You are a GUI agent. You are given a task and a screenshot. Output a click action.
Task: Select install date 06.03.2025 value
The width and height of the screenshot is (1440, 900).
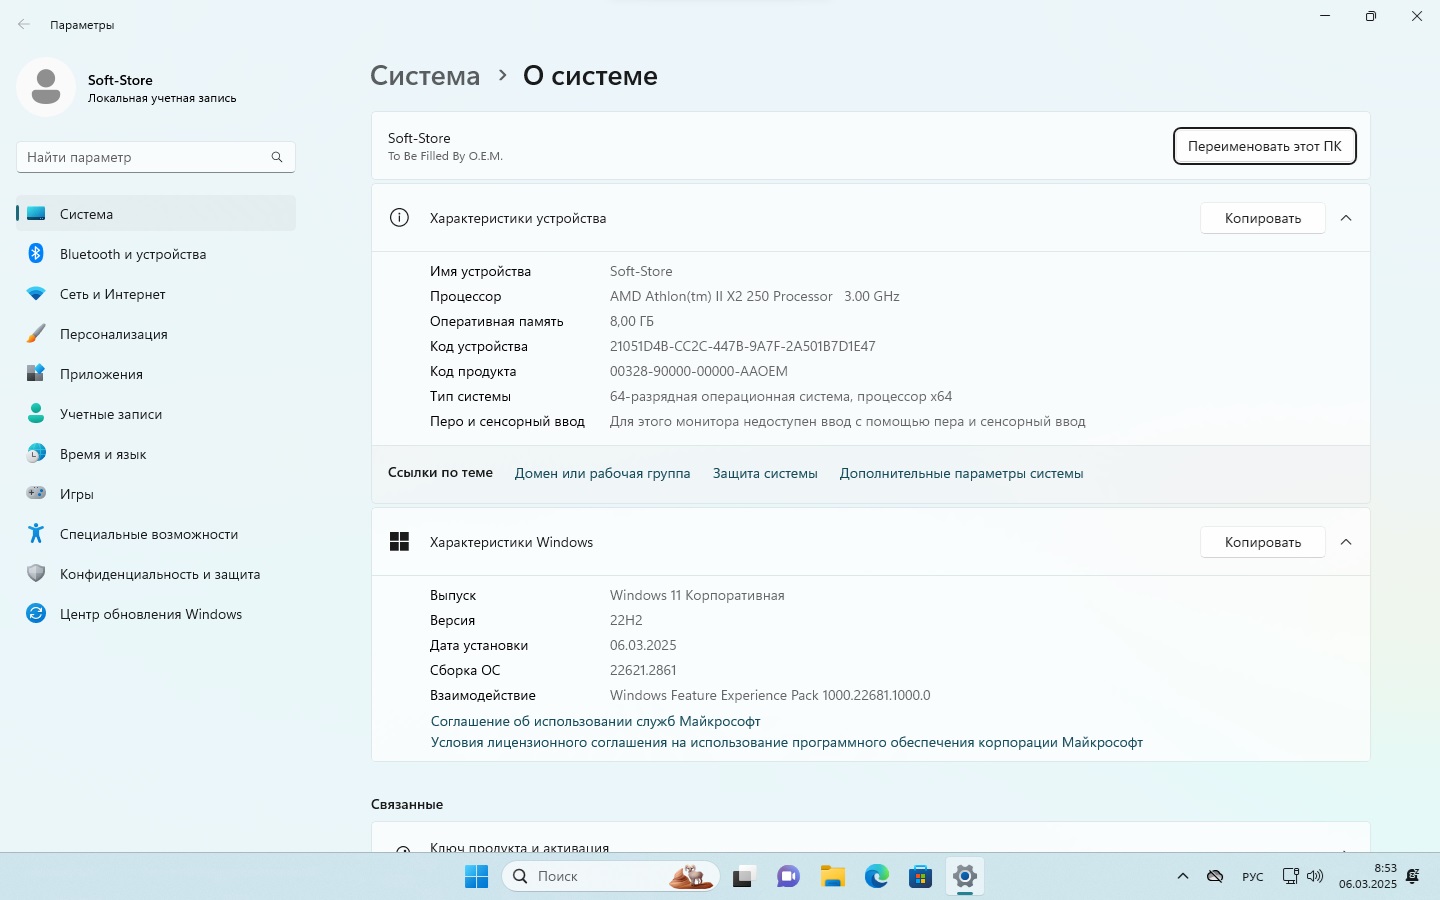tap(643, 645)
